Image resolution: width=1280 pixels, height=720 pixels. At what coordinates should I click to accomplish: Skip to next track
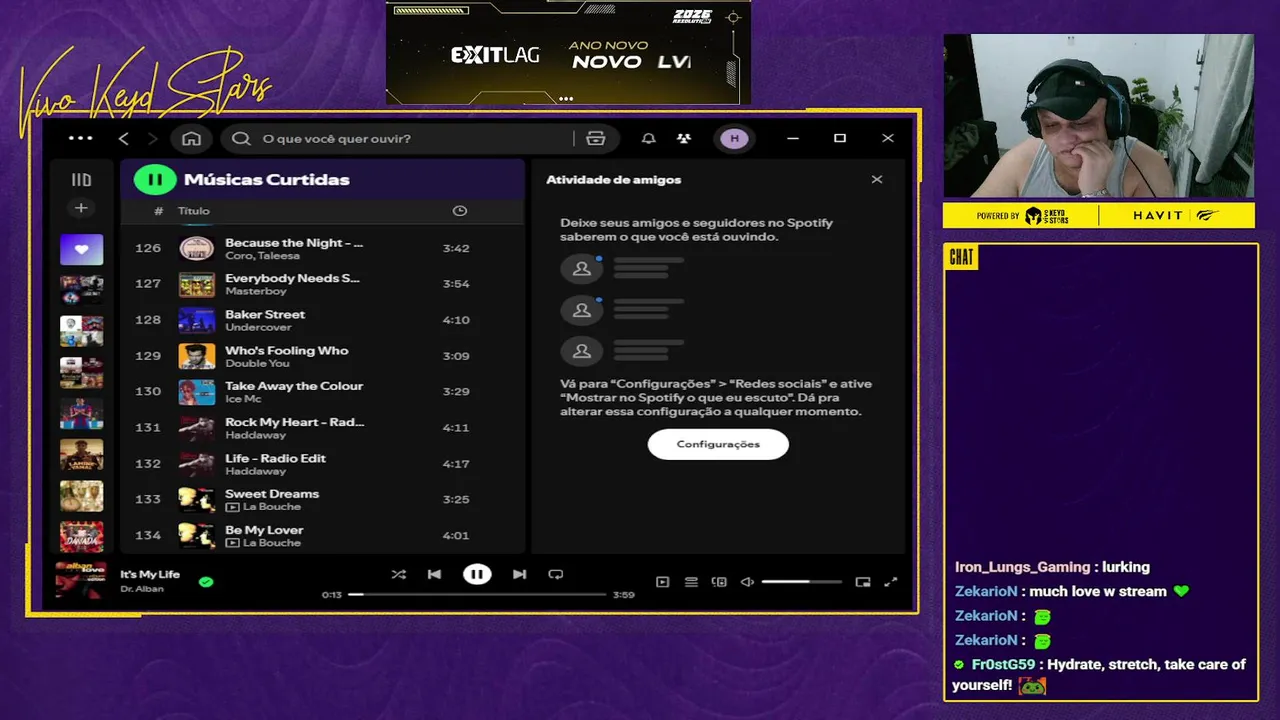pos(519,575)
